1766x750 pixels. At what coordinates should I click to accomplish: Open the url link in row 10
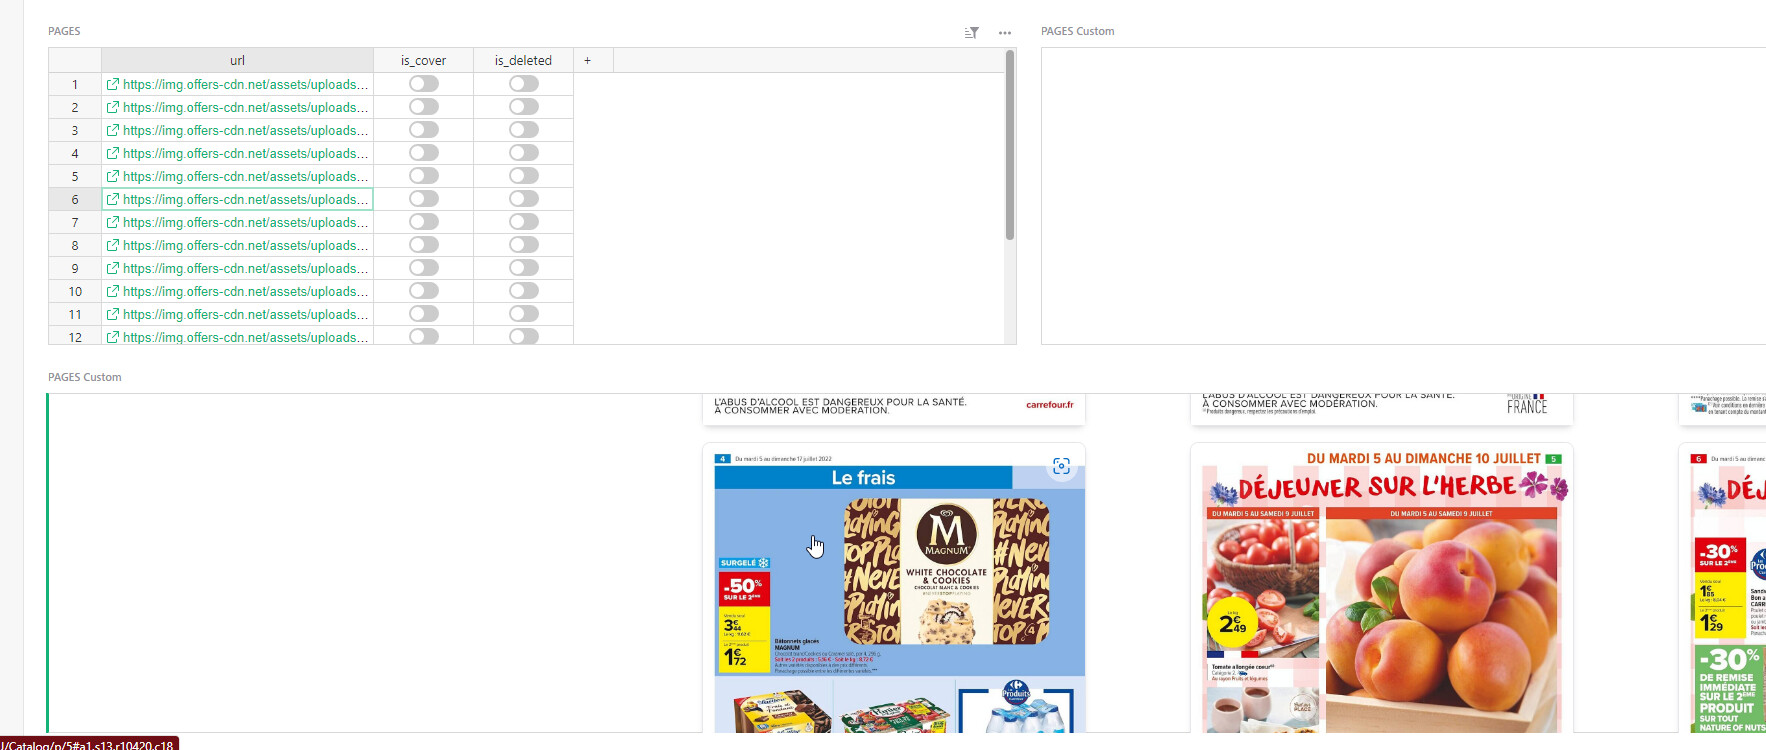tap(245, 292)
